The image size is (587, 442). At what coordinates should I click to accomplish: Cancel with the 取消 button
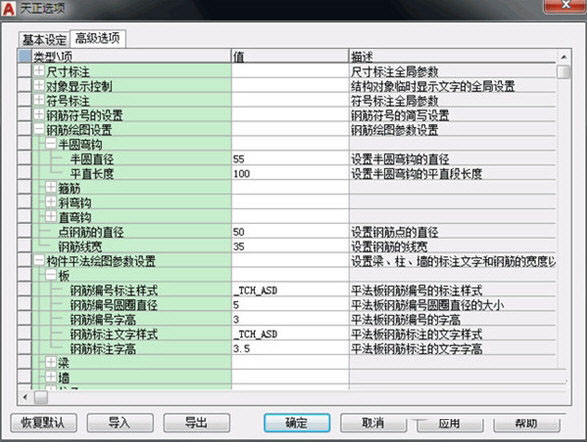click(373, 423)
